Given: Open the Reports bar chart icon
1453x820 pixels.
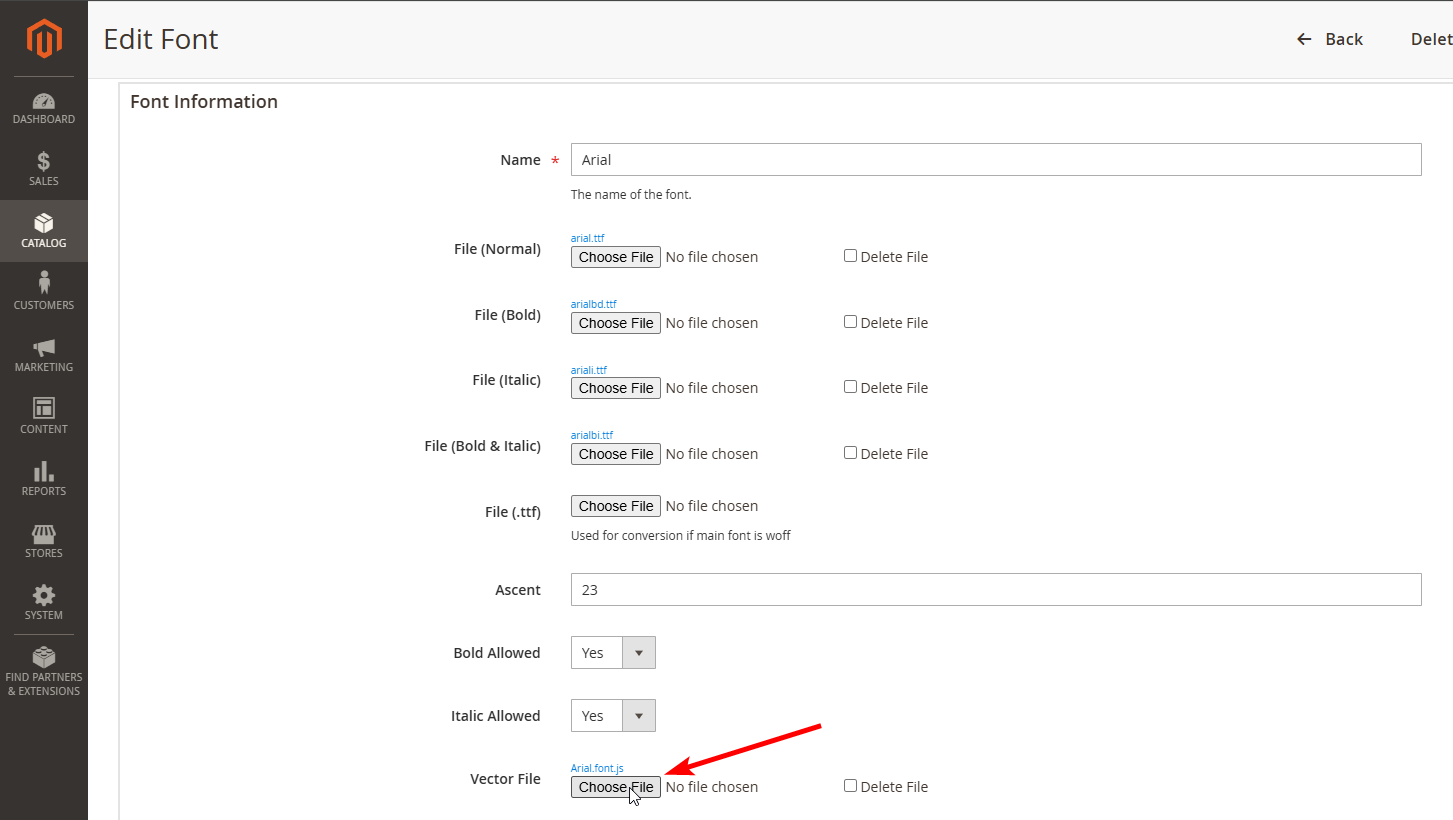Looking at the screenshot, I should (x=44, y=471).
